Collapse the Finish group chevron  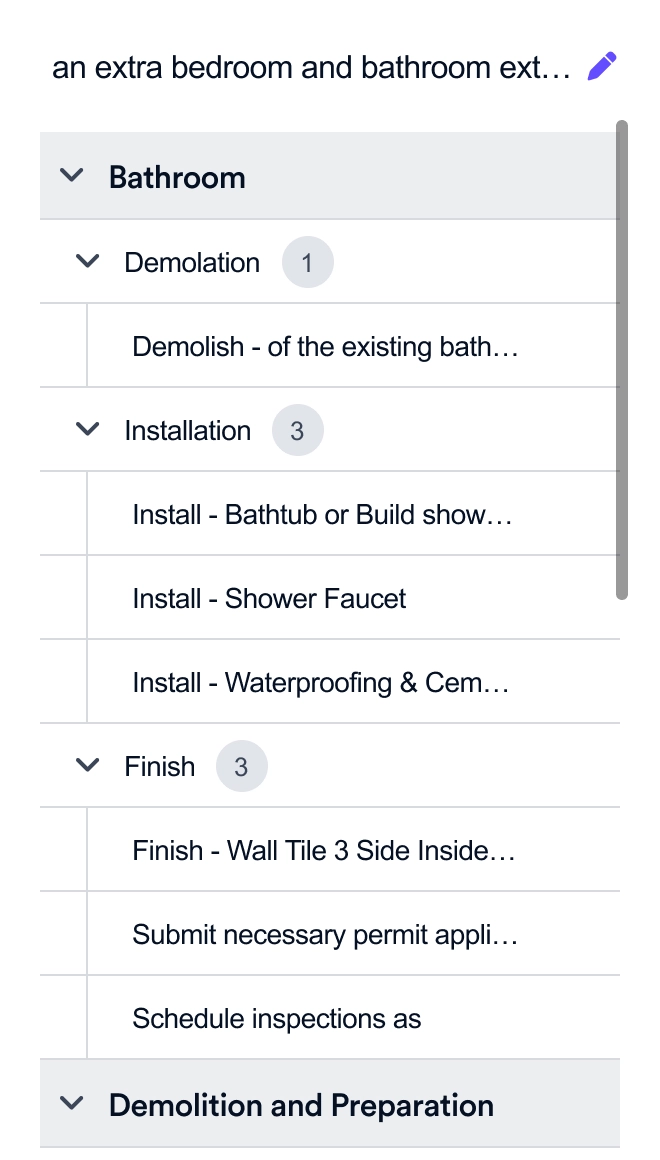pos(88,766)
